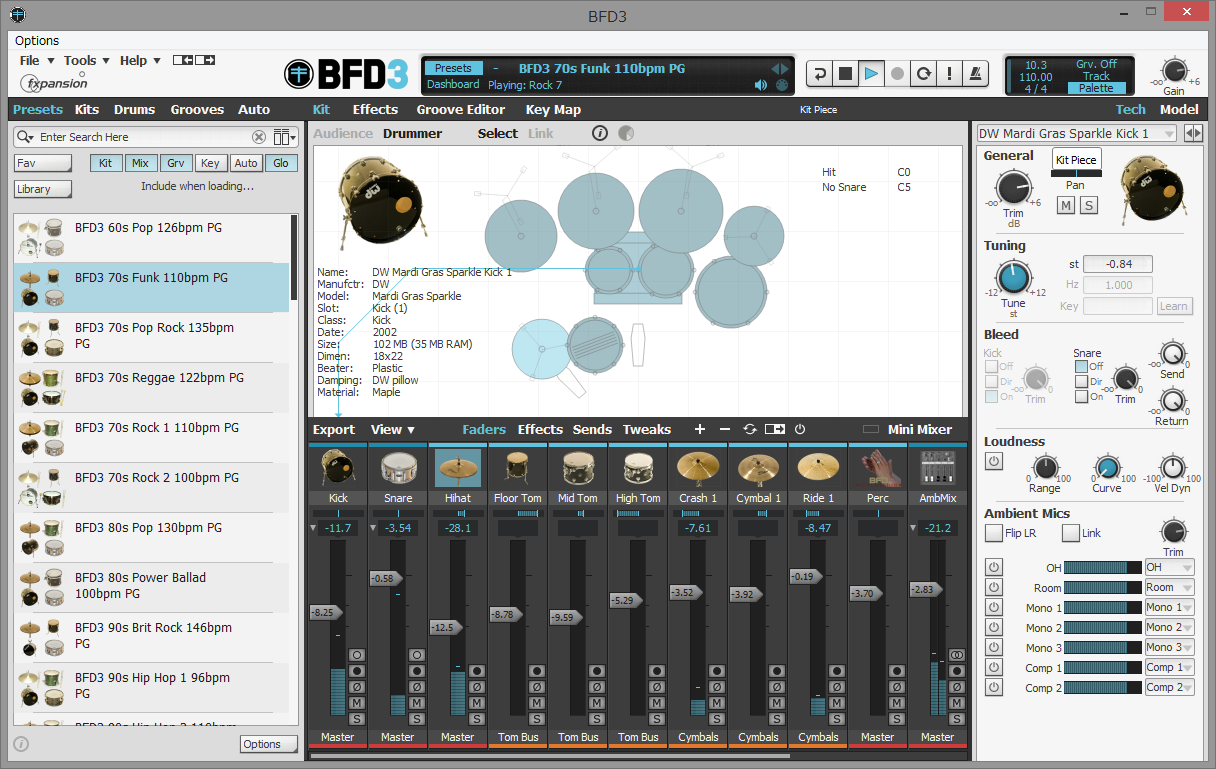Click the mixer refresh arrows icon
This screenshot has width=1216, height=769.
click(x=749, y=429)
